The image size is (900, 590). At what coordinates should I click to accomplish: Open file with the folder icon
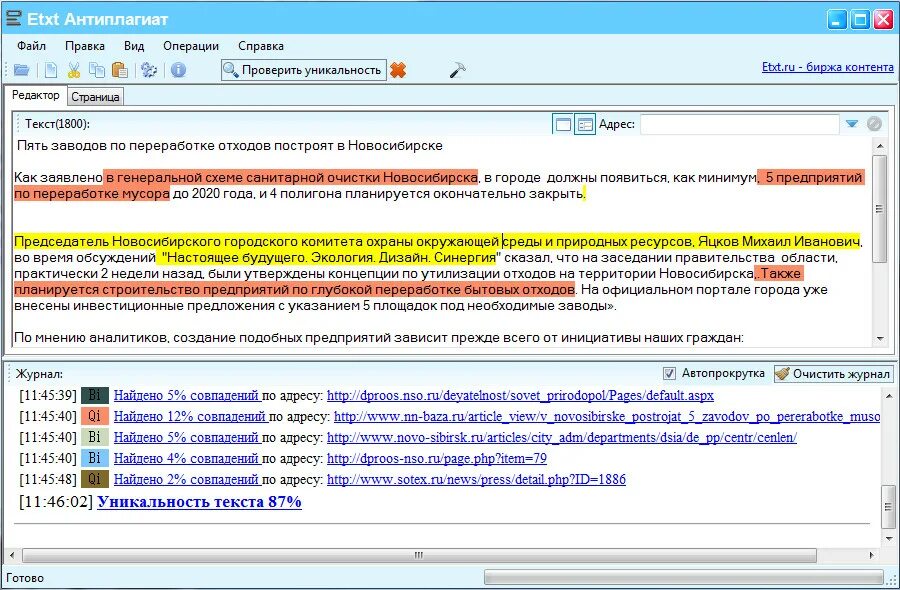click(x=21, y=70)
